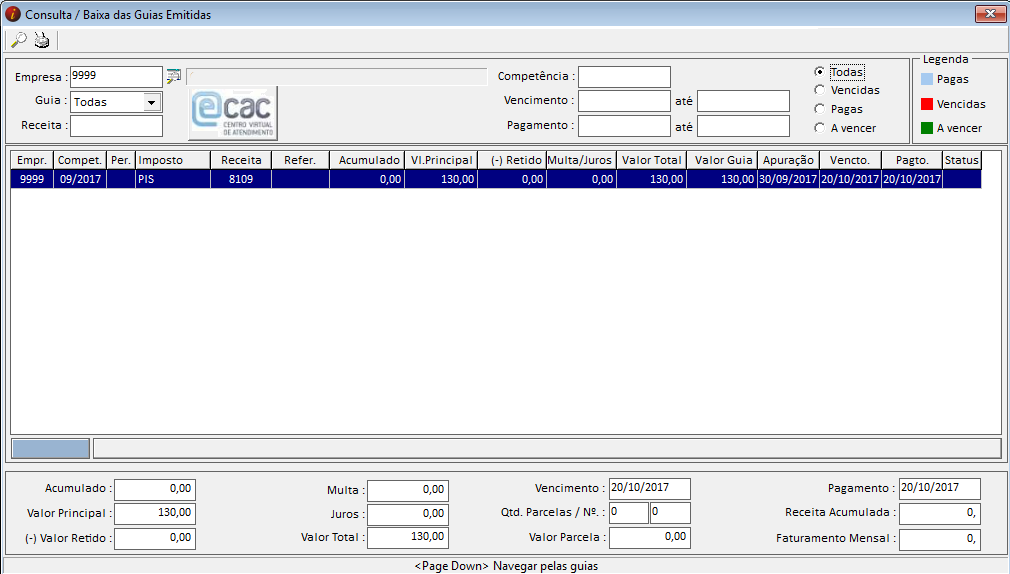Click the Receita column header
This screenshot has width=1010, height=574.
pyautogui.click(x=241, y=160)
